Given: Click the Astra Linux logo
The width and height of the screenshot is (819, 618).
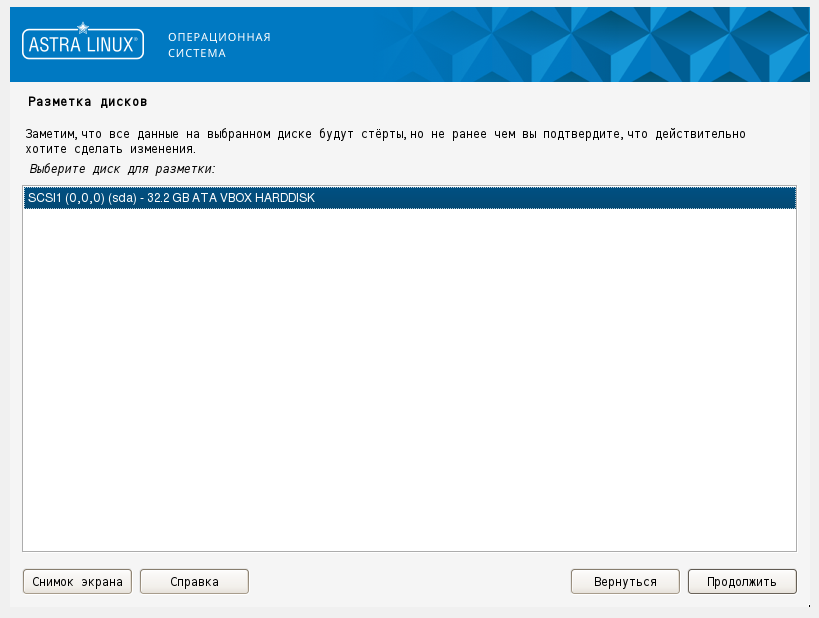Looking at the screenshot, I should [83, 41].
